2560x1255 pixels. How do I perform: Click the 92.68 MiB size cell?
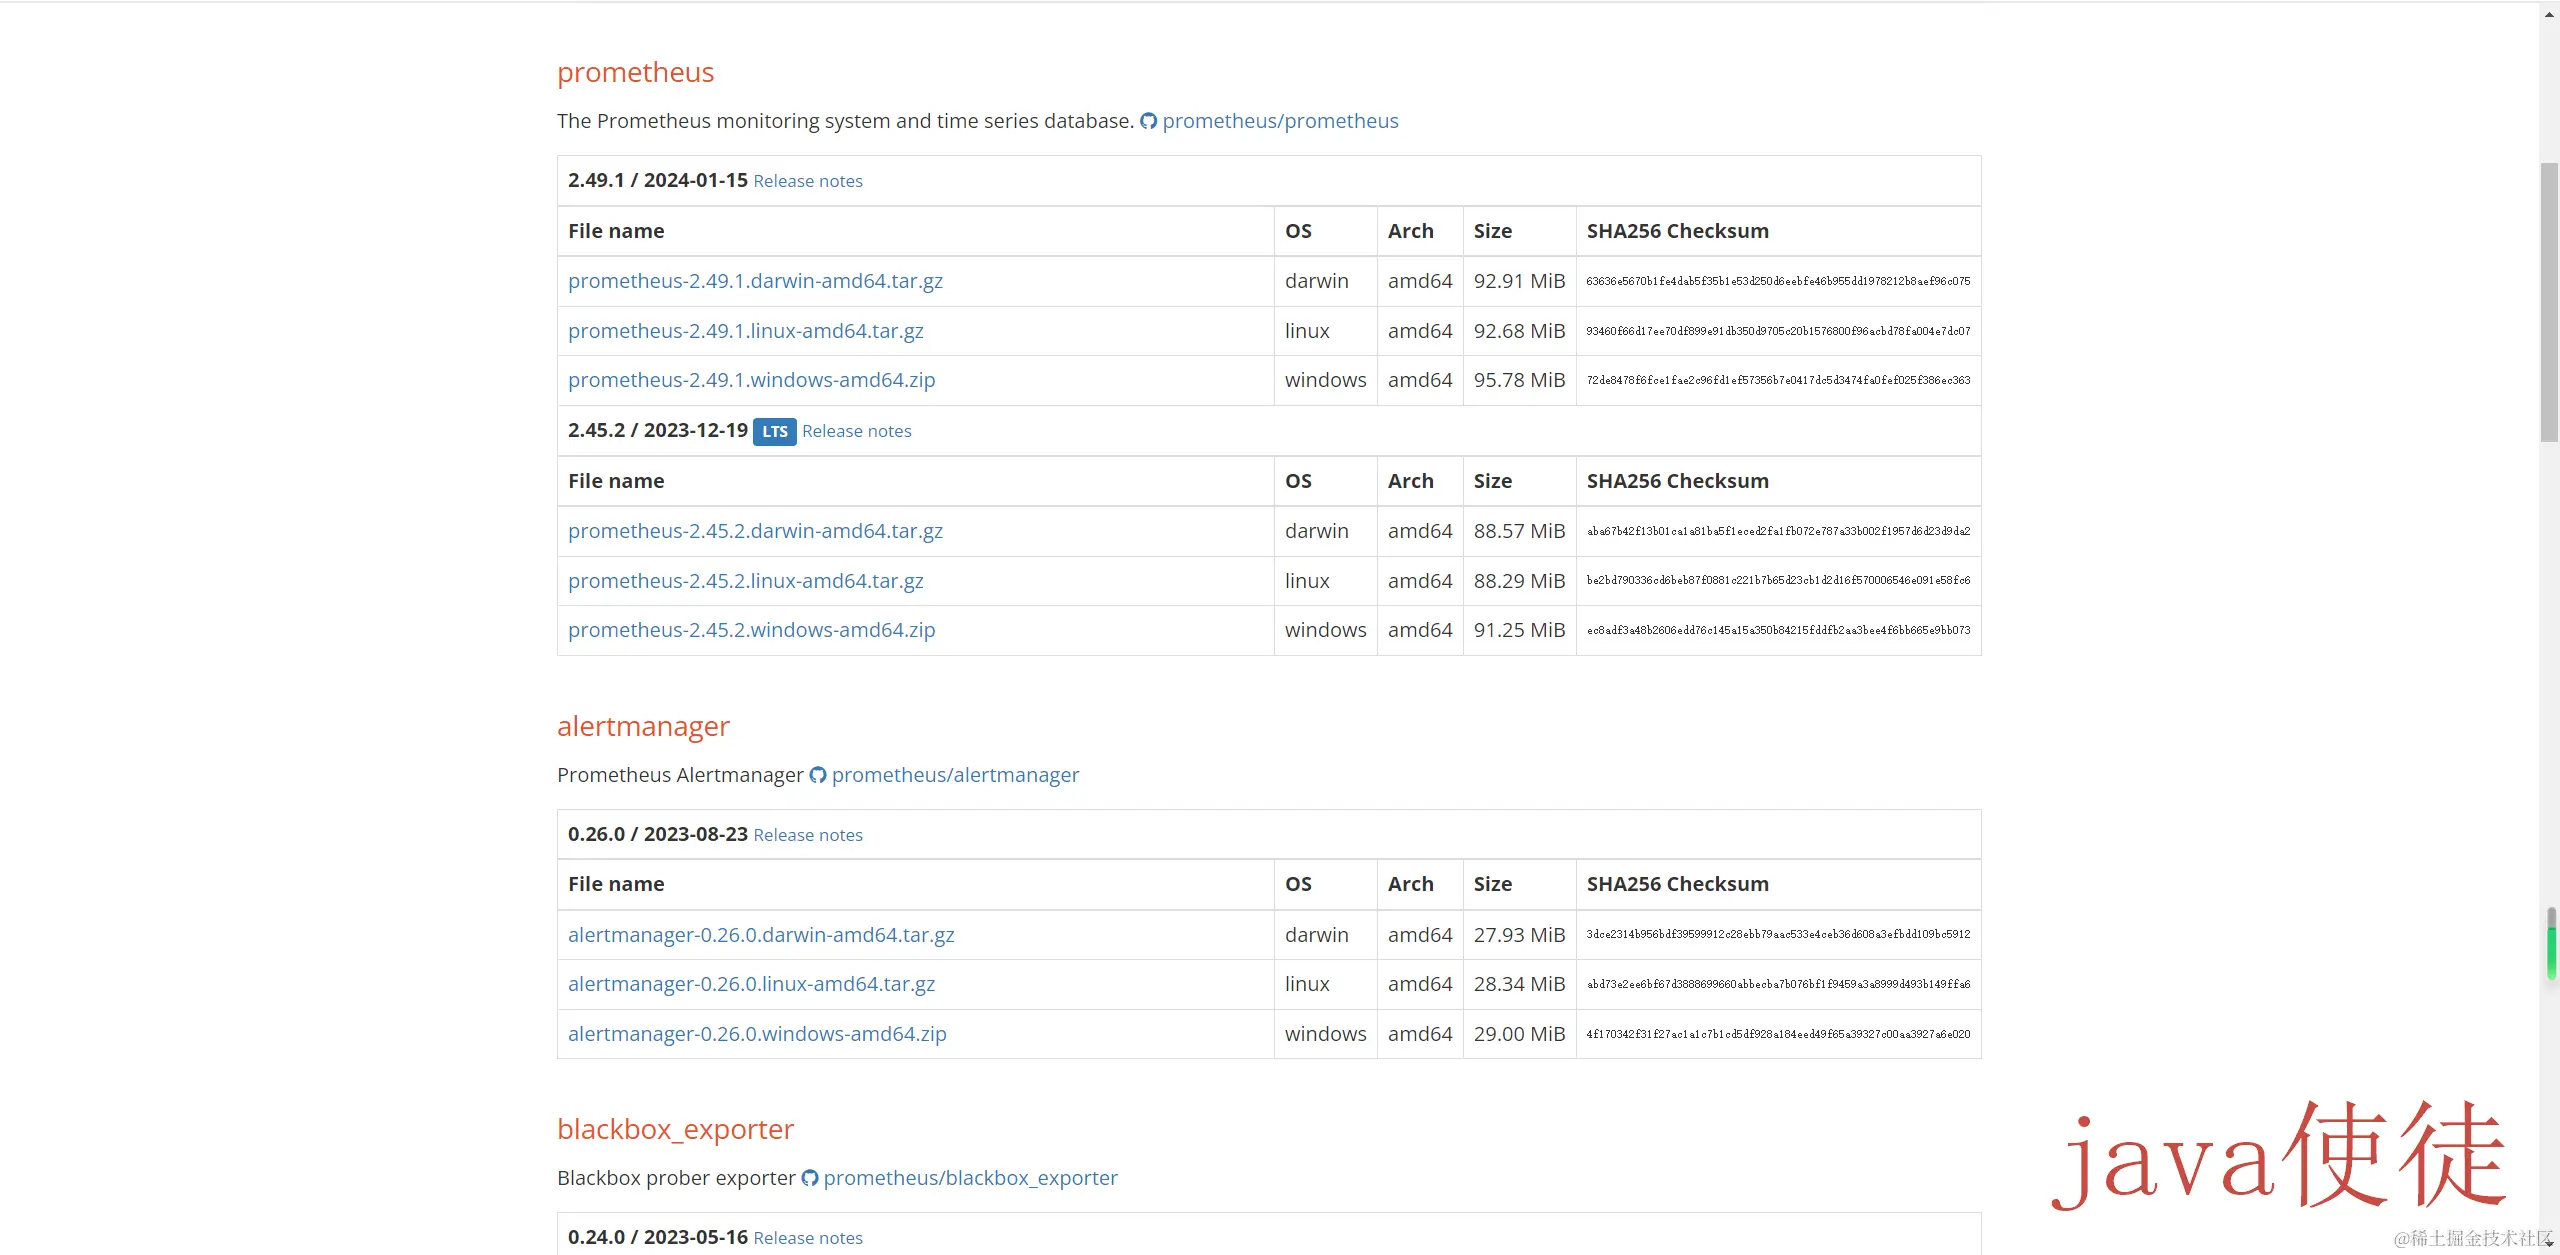[x=1519, y=331]
